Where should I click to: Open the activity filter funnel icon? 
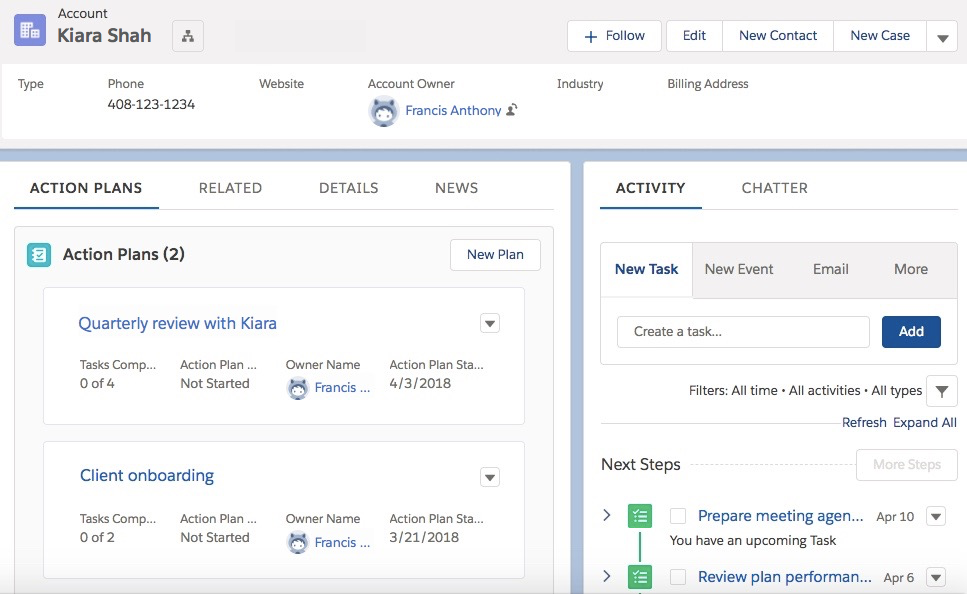pyautogui.click(x=942, y=391)
